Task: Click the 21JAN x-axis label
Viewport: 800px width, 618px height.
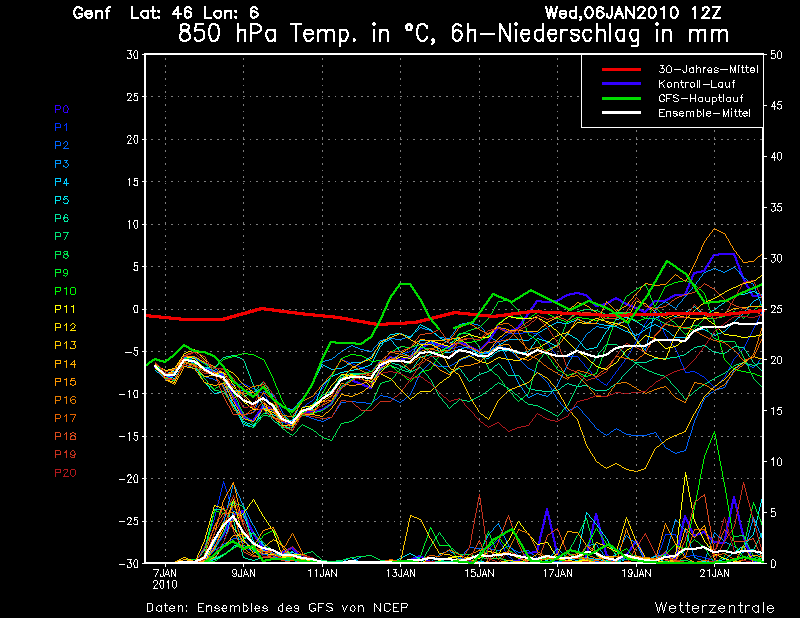Action: [715, 573]
